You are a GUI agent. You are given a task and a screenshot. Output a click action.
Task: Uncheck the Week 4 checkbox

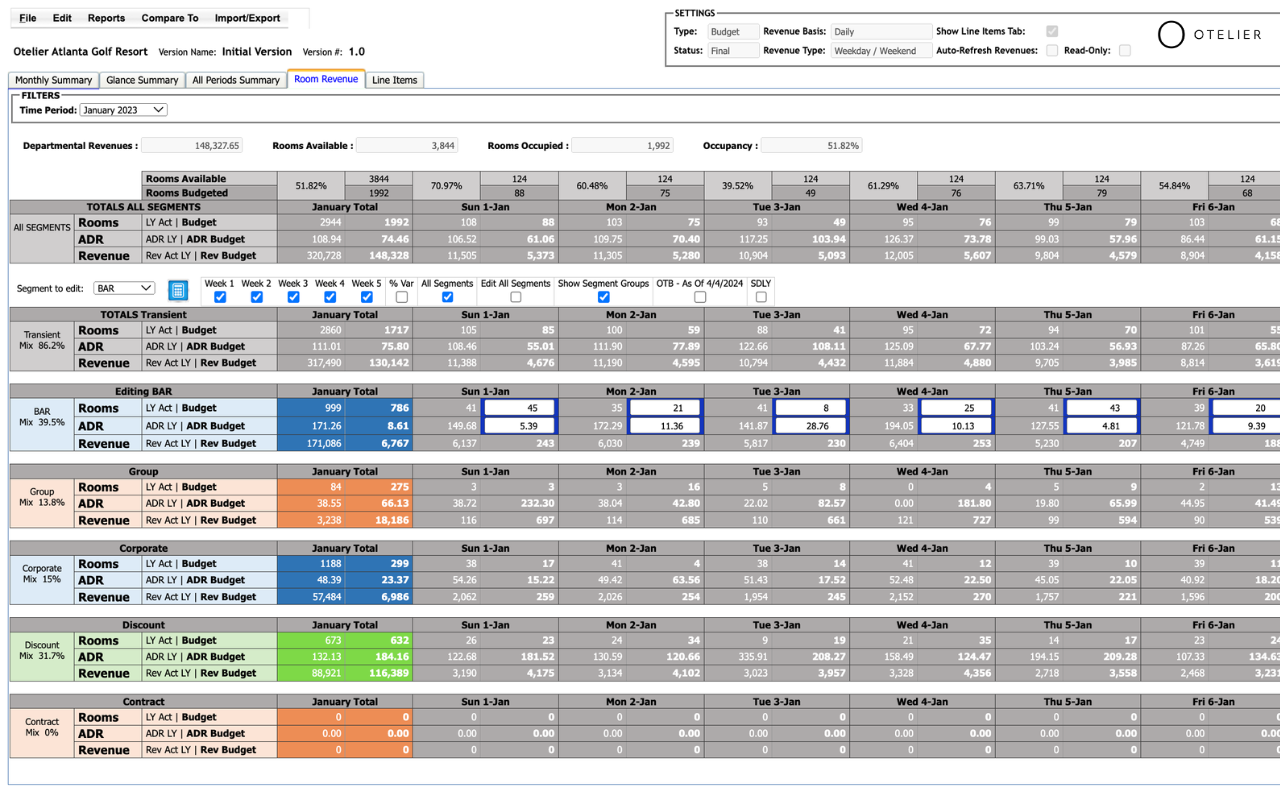(x=330, y=297)
